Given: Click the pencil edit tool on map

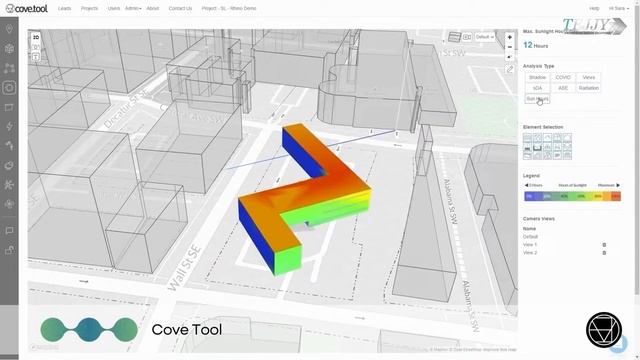Looking at the screenshot, I should point(509,69).
